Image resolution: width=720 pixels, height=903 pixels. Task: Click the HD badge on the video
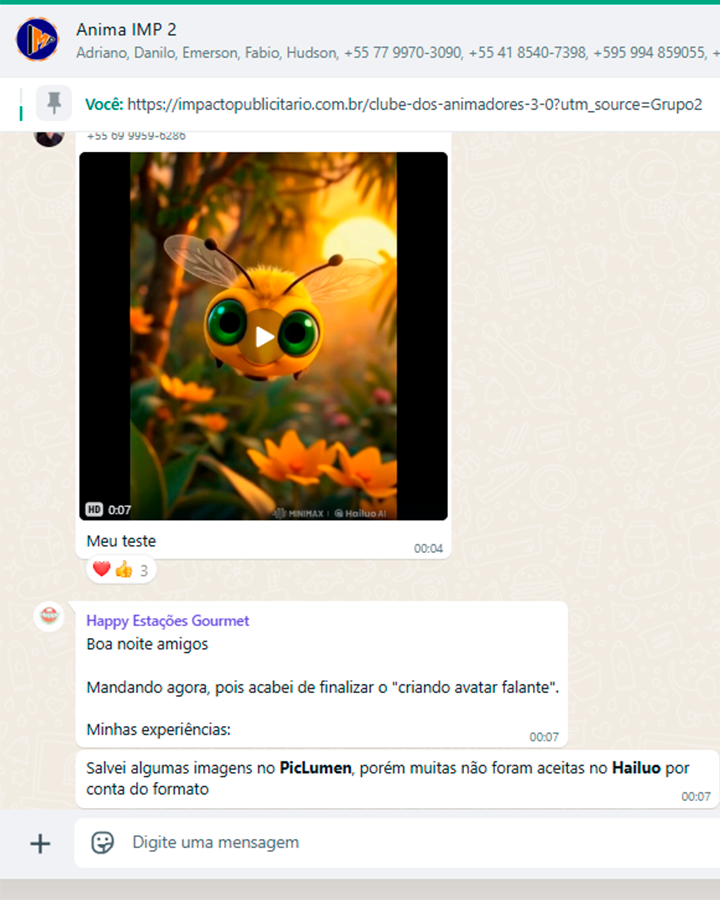[94, 509]
